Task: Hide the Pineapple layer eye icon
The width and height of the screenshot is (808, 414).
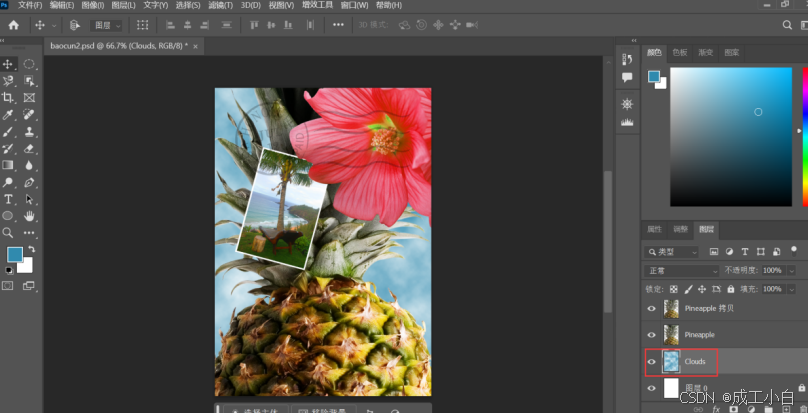Action: tap(651, 335)
